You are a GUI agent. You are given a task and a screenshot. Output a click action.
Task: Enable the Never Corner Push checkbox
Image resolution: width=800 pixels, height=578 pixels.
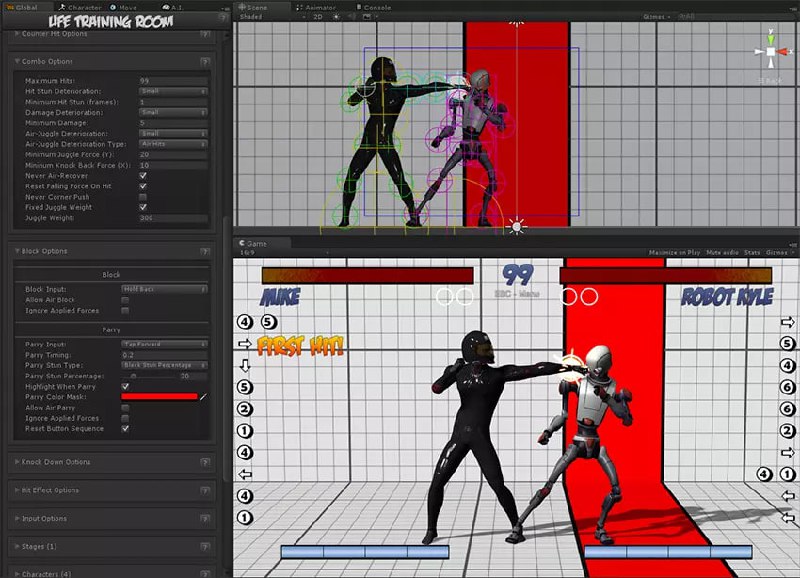point(143,197)
